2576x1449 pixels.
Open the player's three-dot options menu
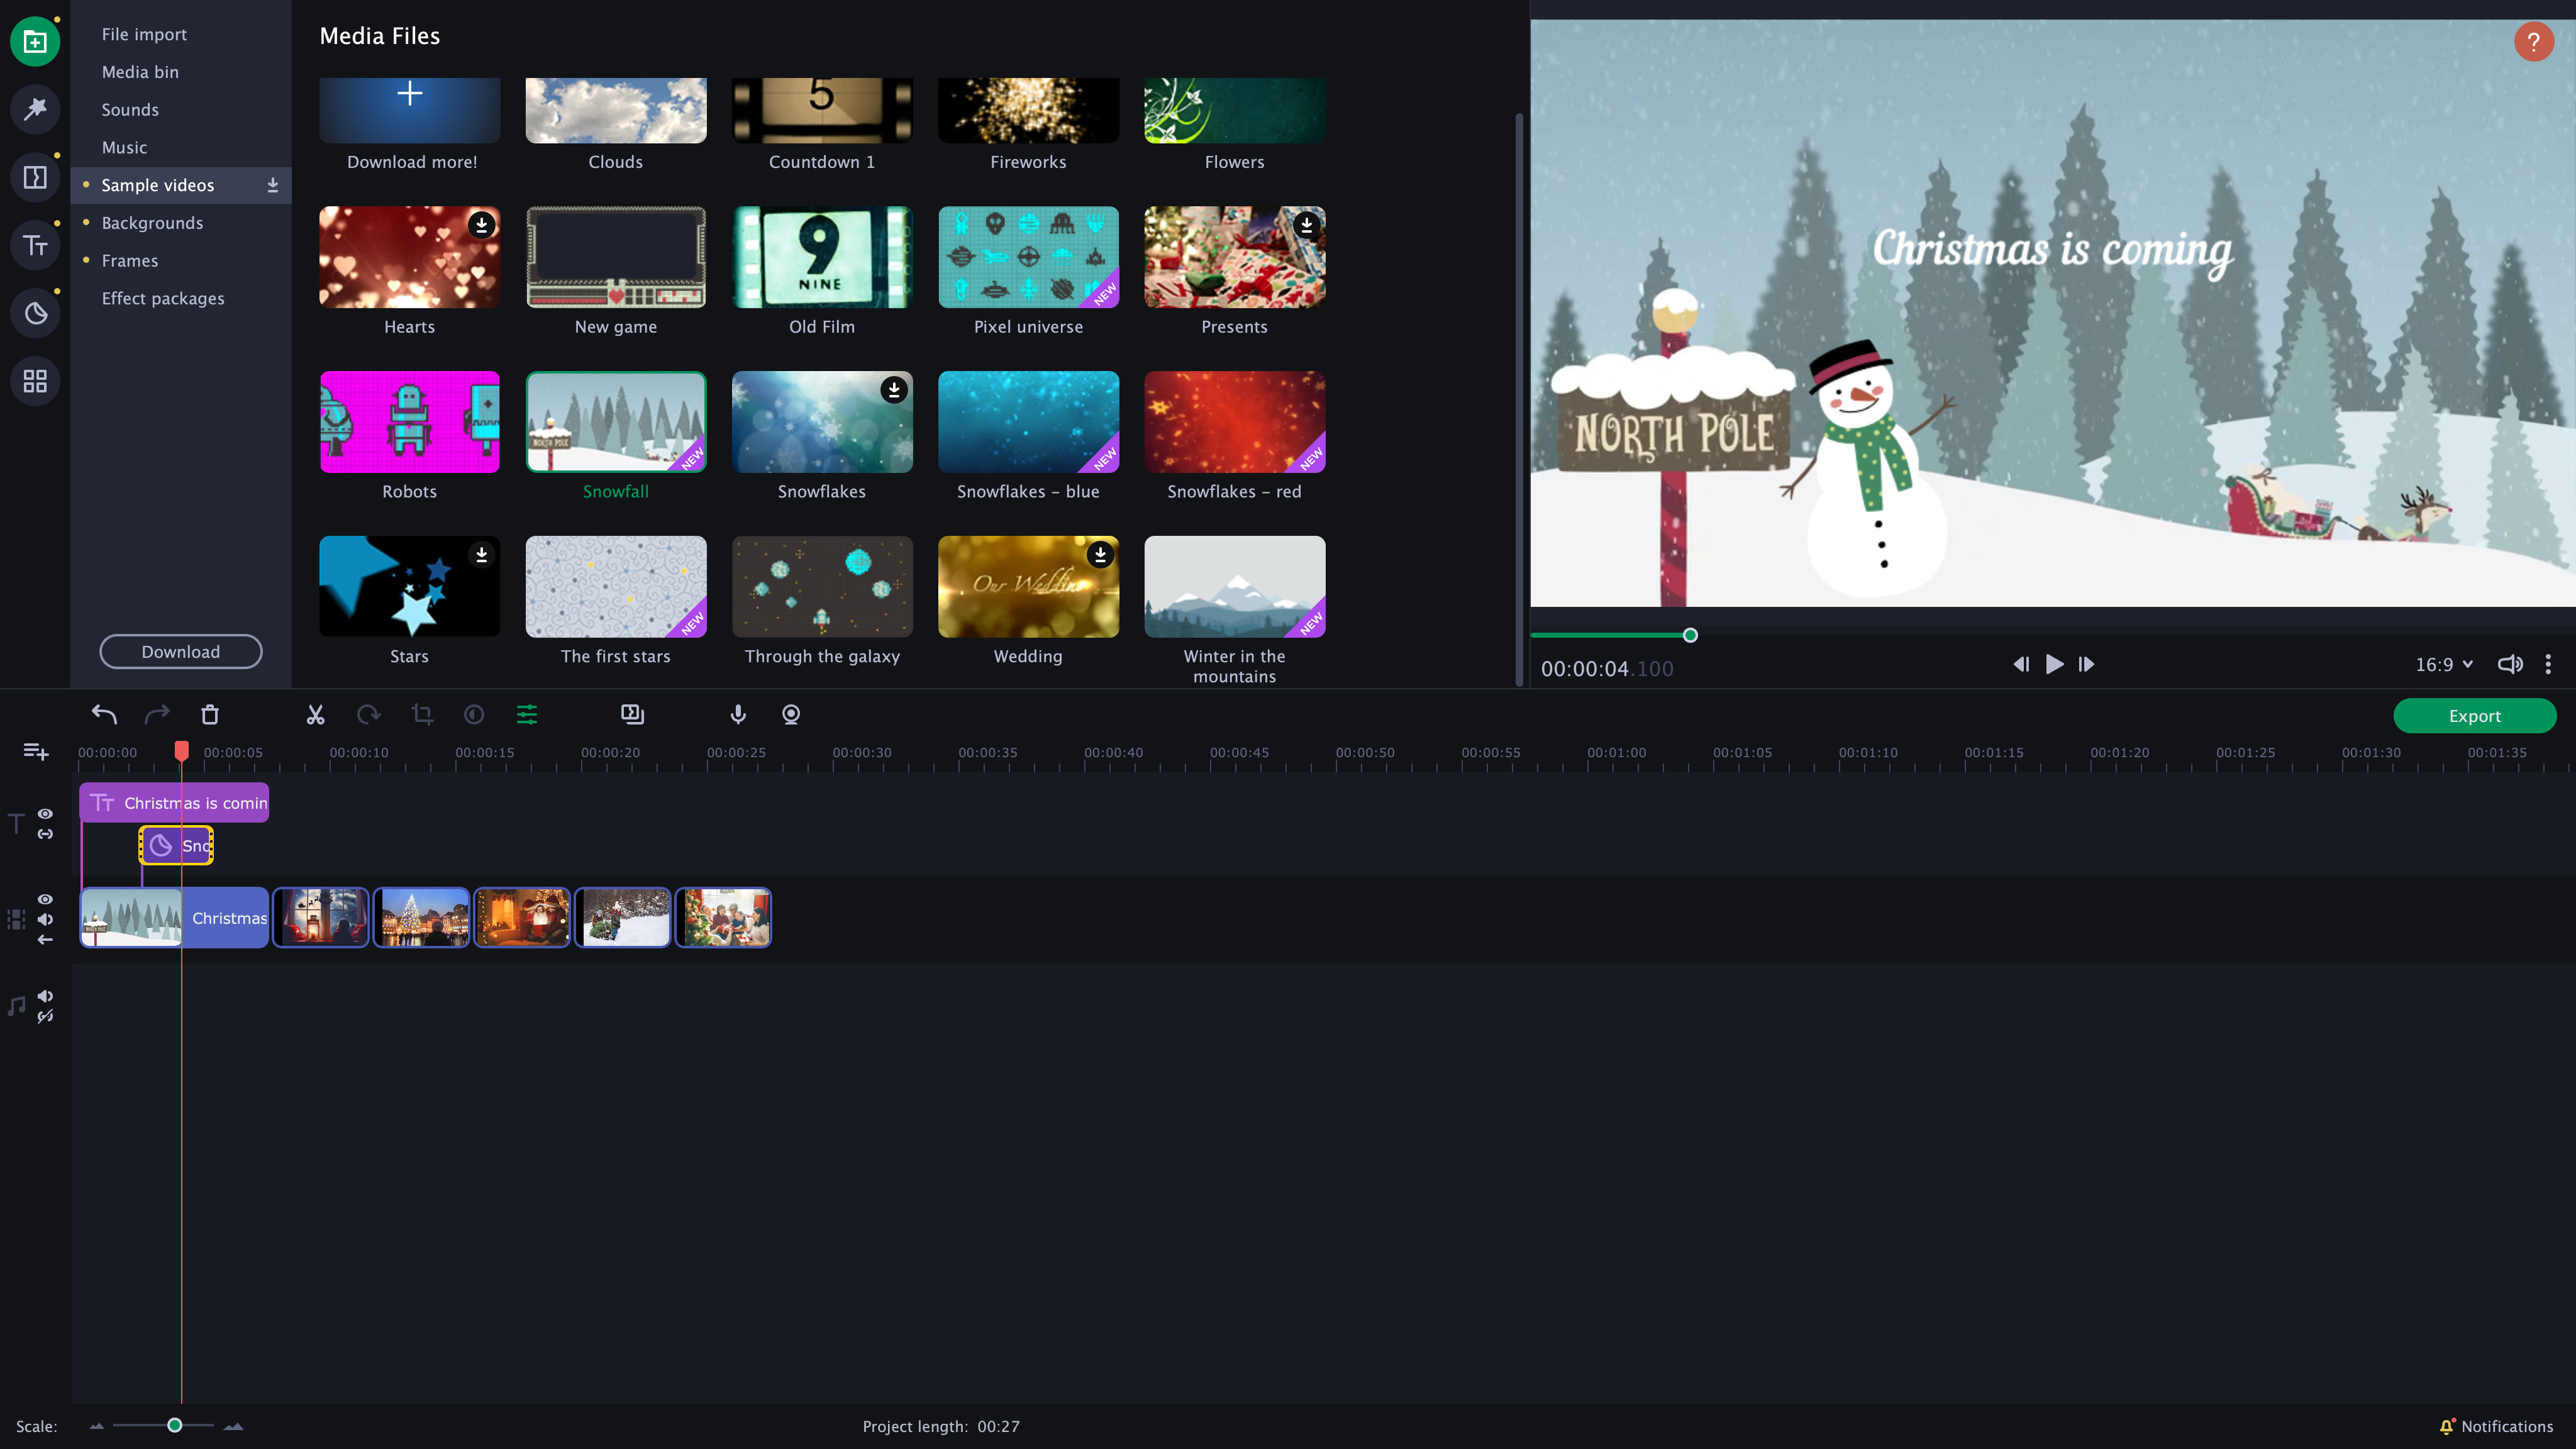2548,663
